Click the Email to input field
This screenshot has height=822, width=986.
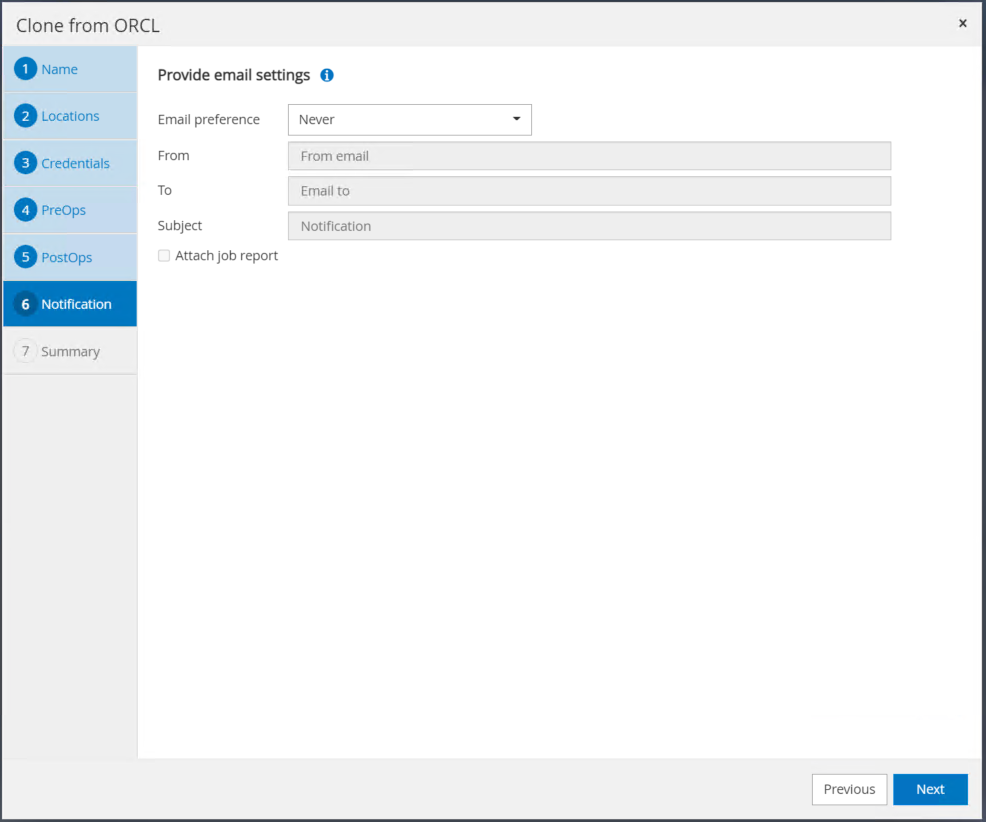pyautogui.click(x=589, y=191)
